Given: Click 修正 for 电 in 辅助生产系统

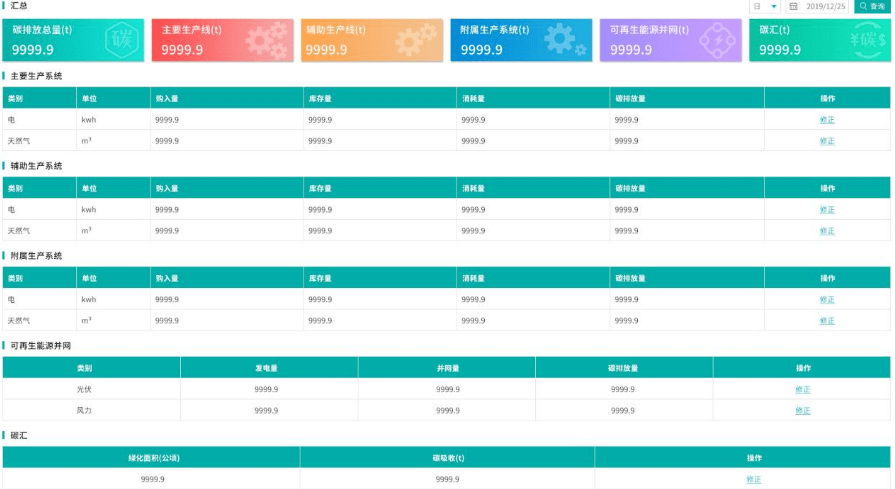Looking at the screenshot, I should point(827,210).
